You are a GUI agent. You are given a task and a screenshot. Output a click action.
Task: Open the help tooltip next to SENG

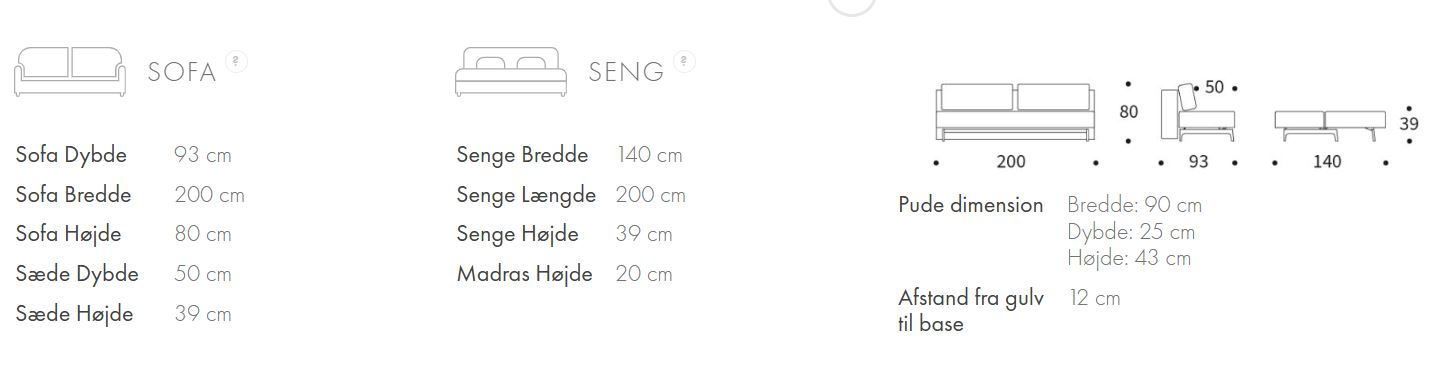pyautogui.click(x=684, y=61)
